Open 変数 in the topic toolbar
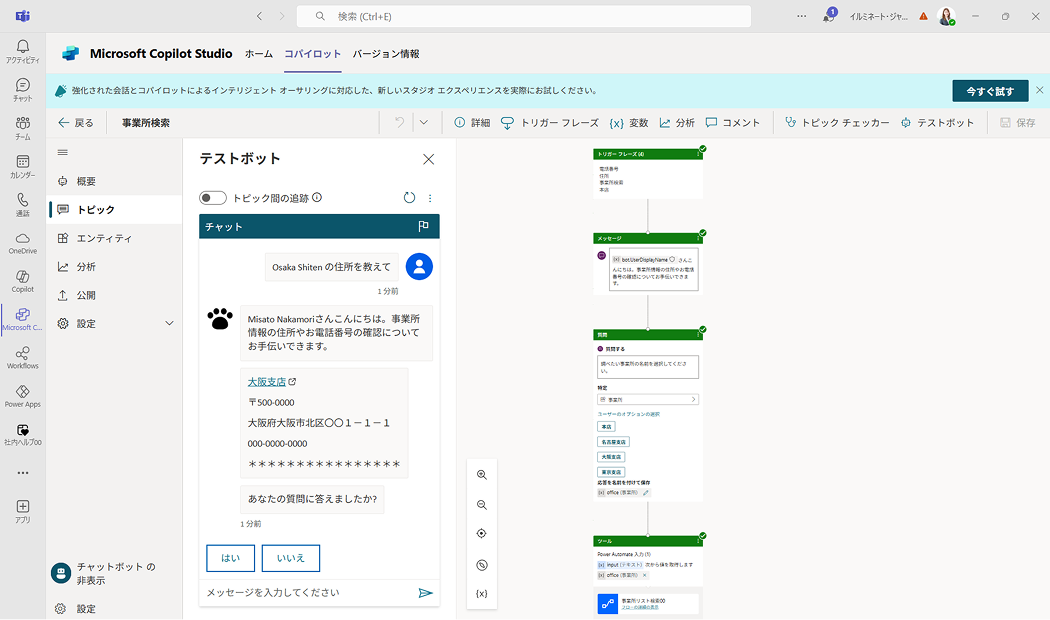 tap(629, 123)
